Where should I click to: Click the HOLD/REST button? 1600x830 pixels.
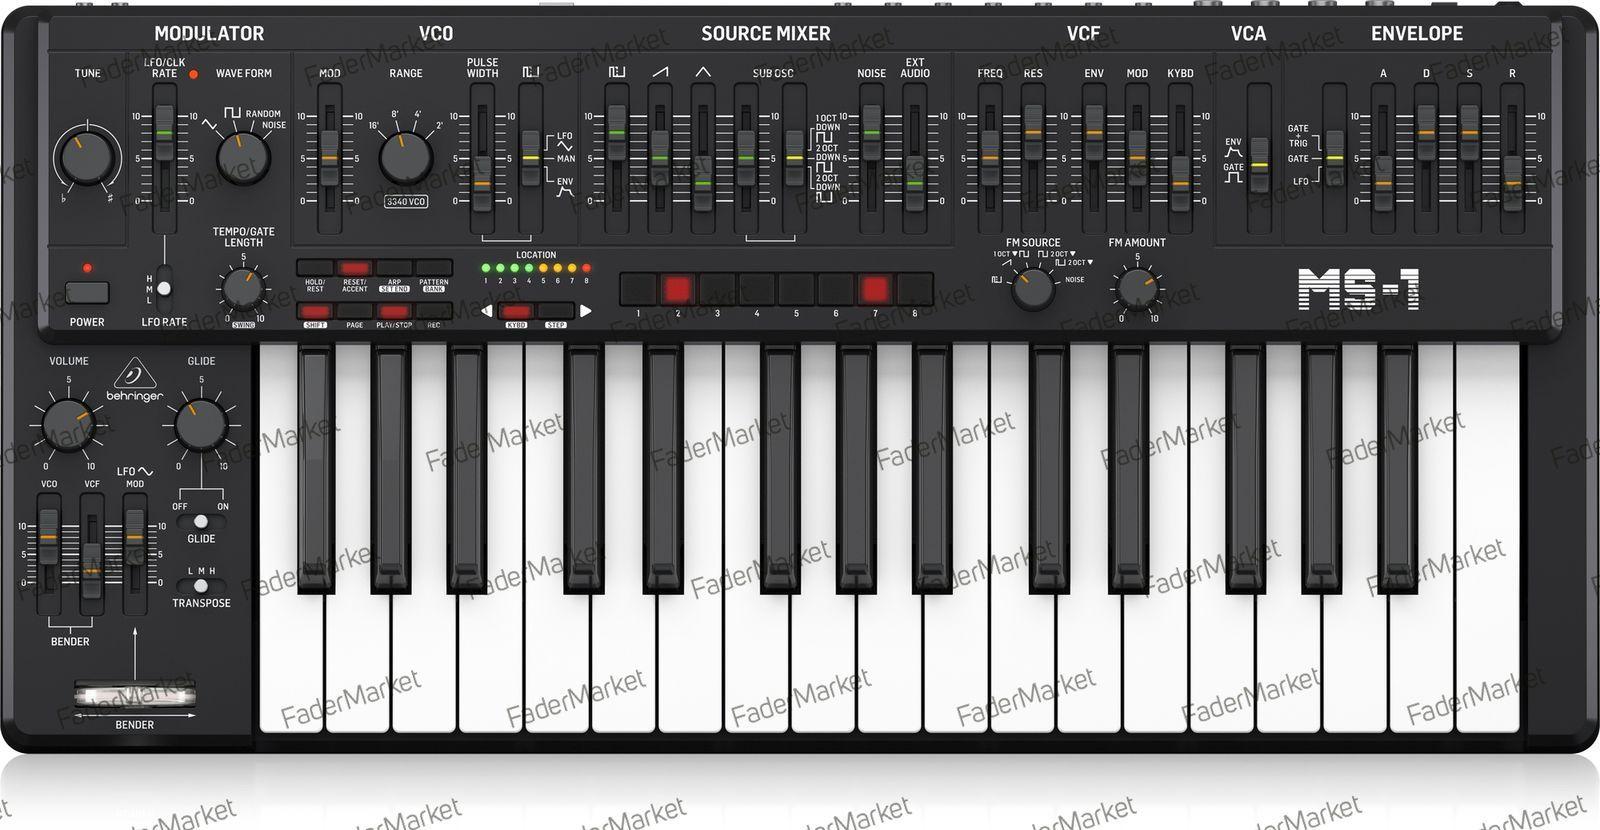pos(315,268)
